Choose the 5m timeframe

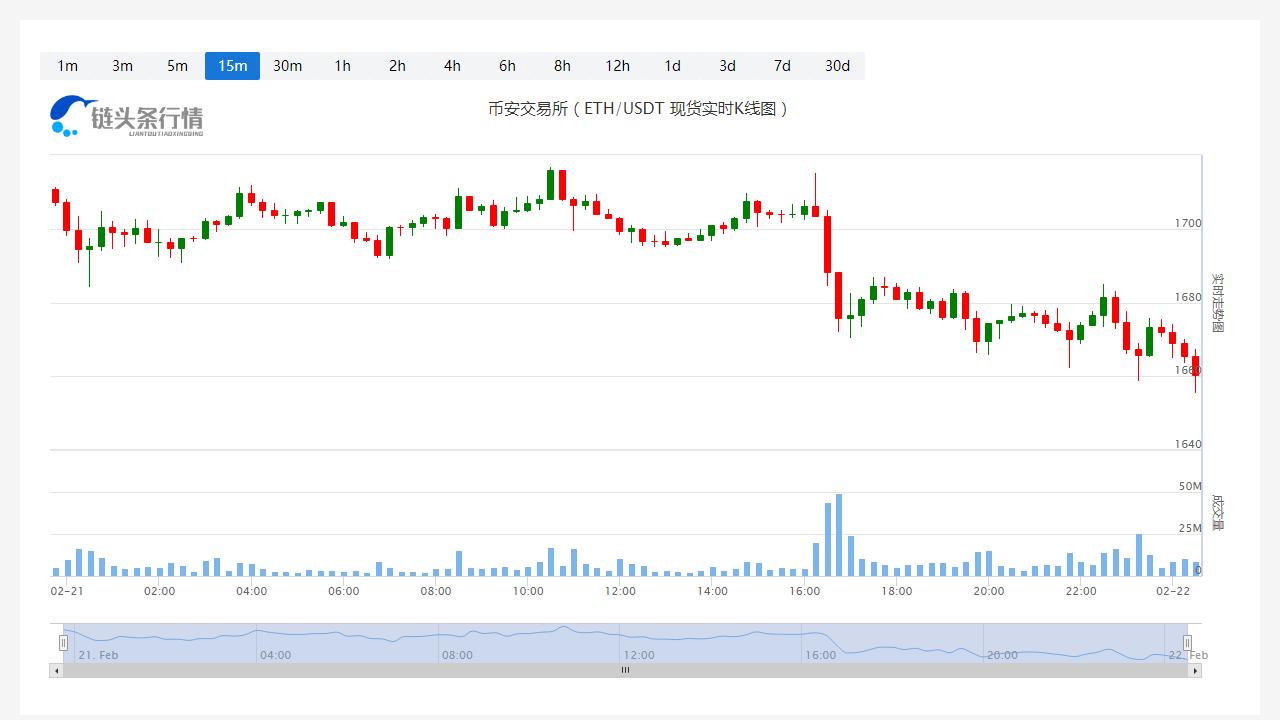pyautogui.click(x=177, y=66)
